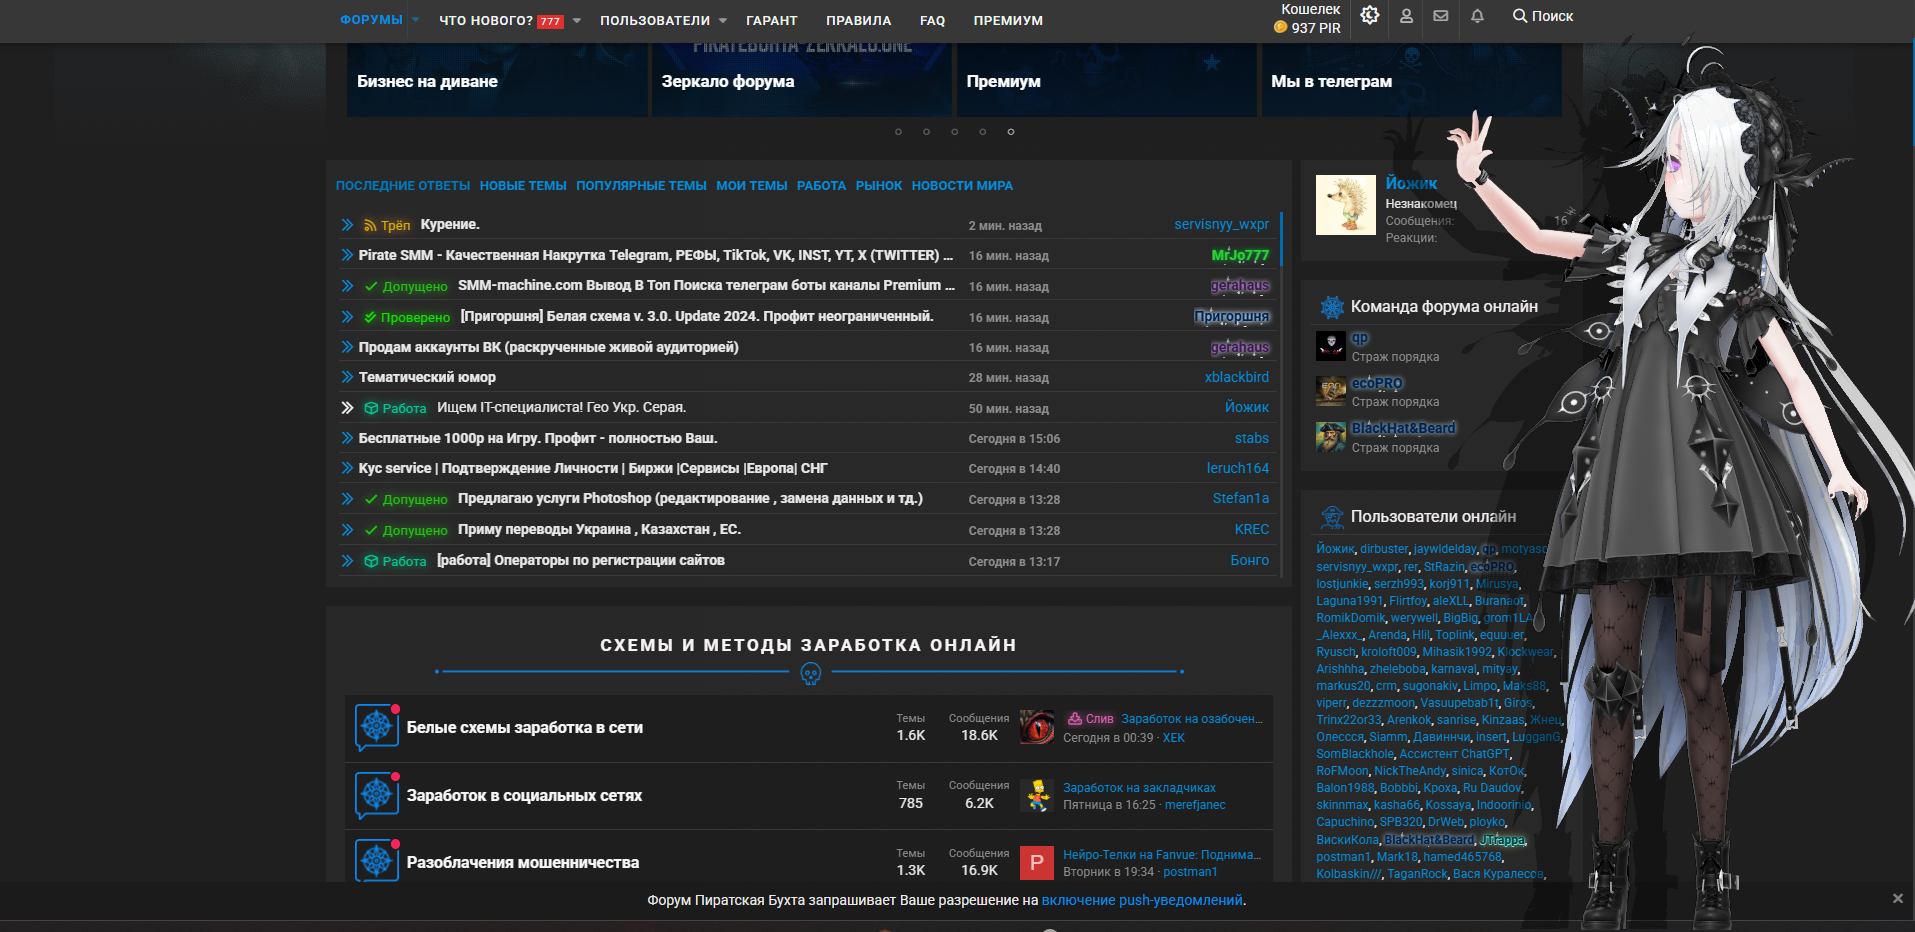
Task: Click red eye avatar of last poster XEK
Action: 1037,727
